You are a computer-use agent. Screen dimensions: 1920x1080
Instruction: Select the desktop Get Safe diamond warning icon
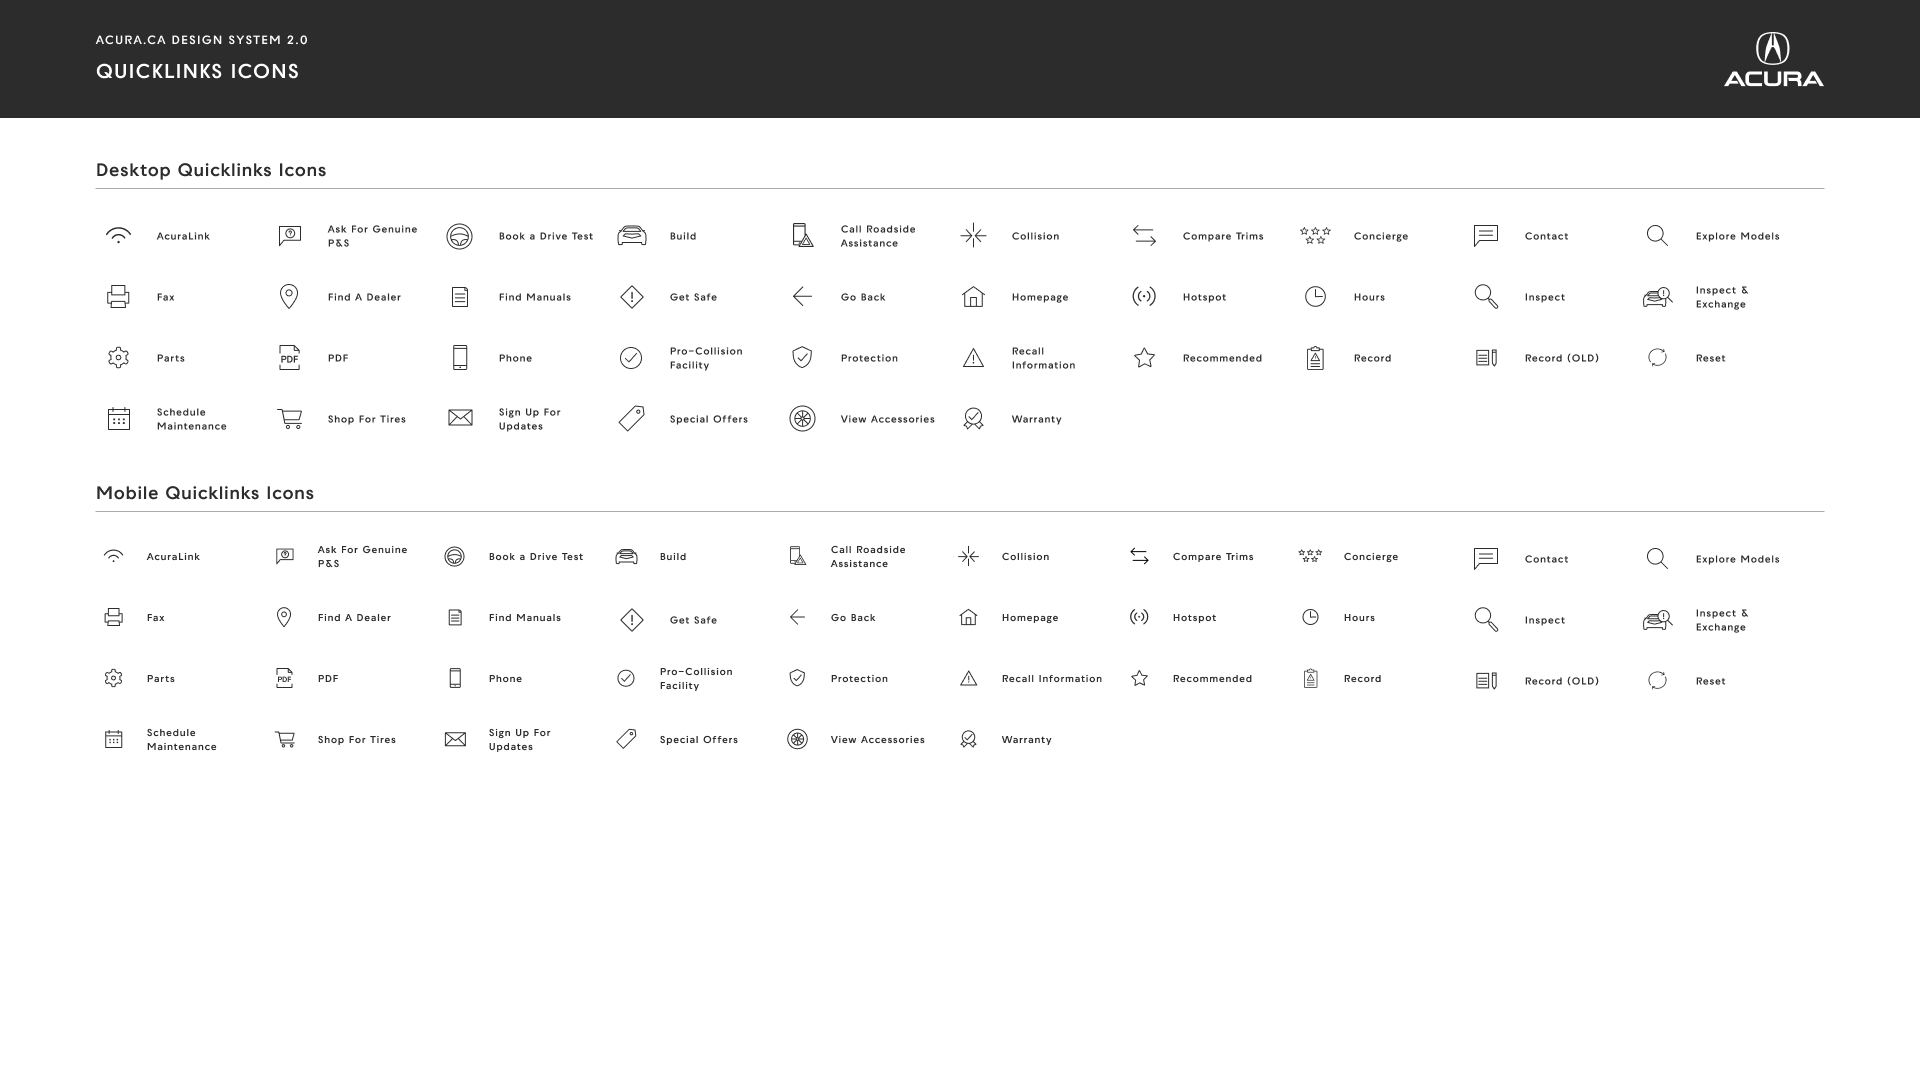click(x=632, y=297)
